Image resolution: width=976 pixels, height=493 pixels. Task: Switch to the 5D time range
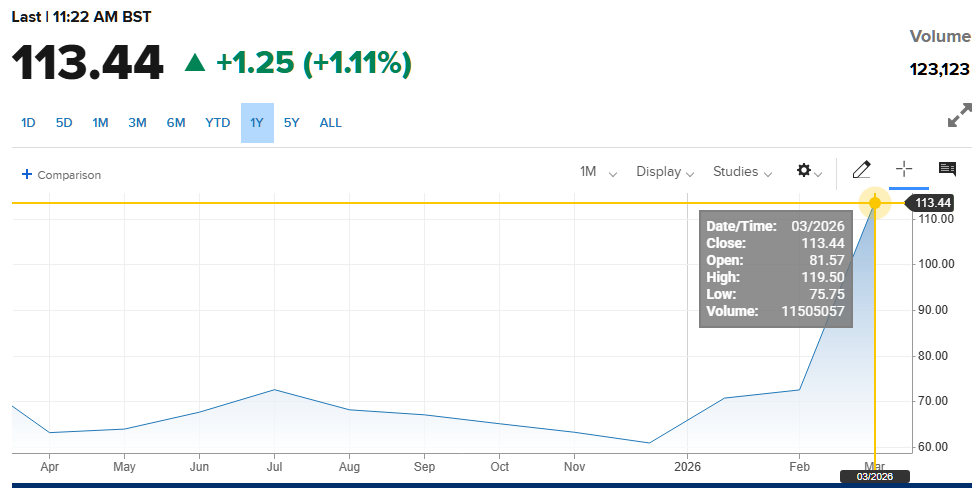[64, 123]
